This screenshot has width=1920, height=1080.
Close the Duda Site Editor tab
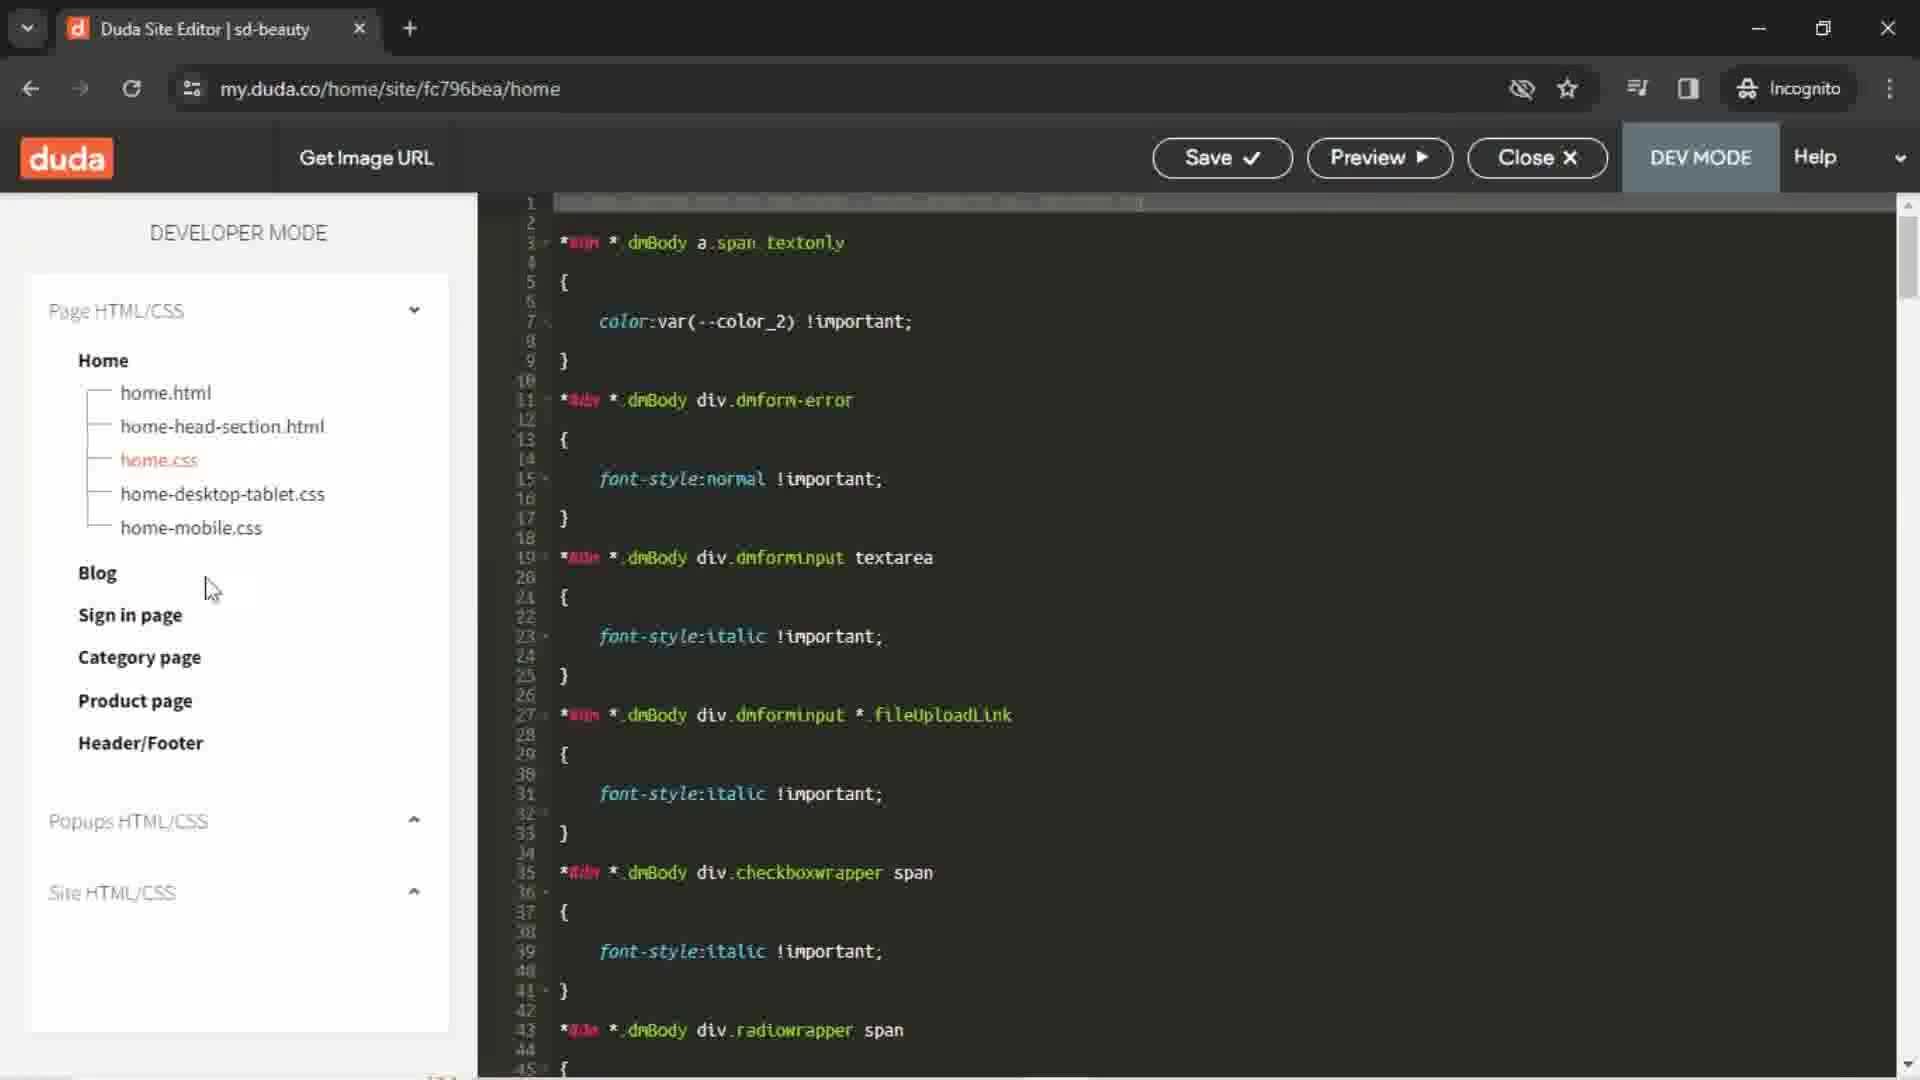(359, 29)
